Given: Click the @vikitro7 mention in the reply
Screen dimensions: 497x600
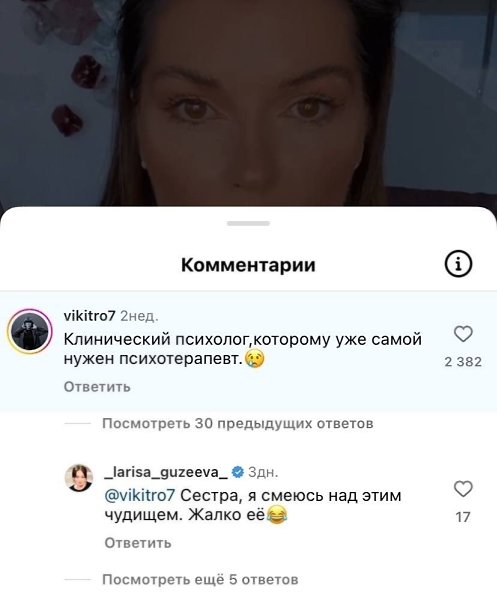Looking at the screenshot, I should point(140,496).
